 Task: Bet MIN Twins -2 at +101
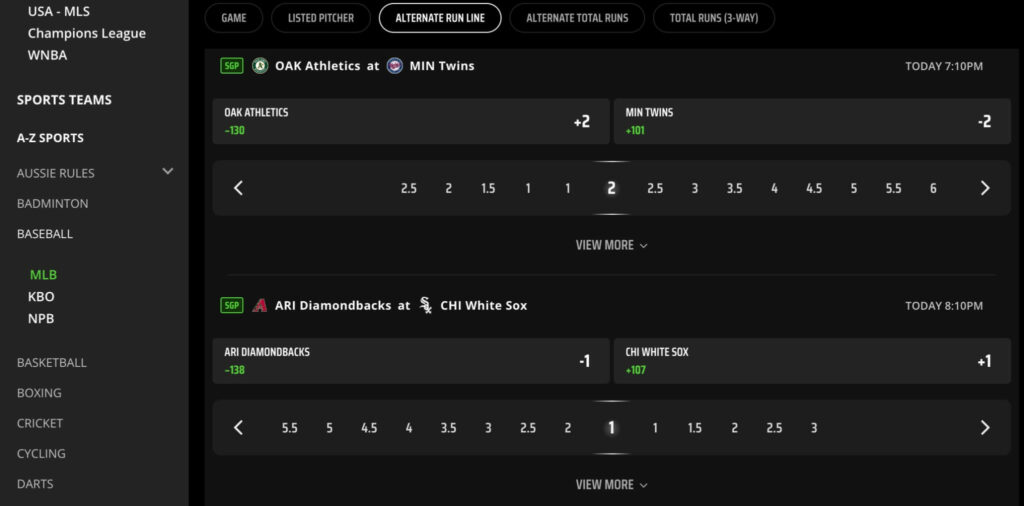pos(812,121)
